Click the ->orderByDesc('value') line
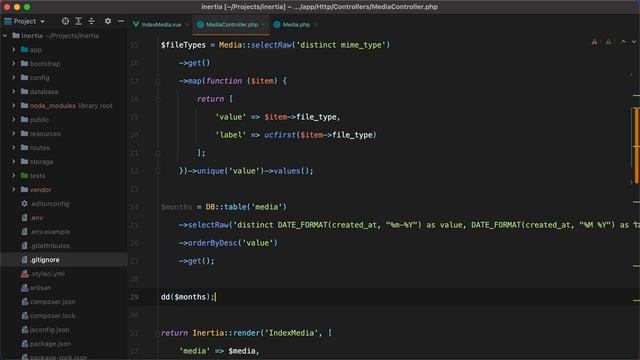The height and width of the screenshot is (360, 640). 228,243
